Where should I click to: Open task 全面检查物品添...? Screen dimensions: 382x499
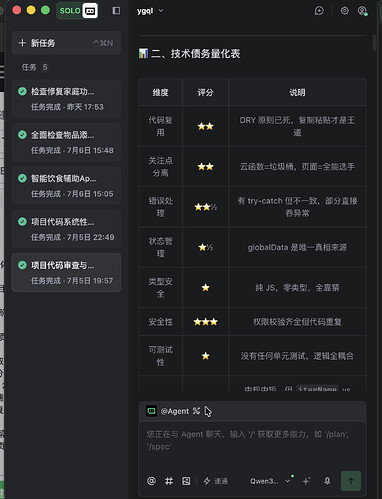pyautogui.click(x=66, y=142)
